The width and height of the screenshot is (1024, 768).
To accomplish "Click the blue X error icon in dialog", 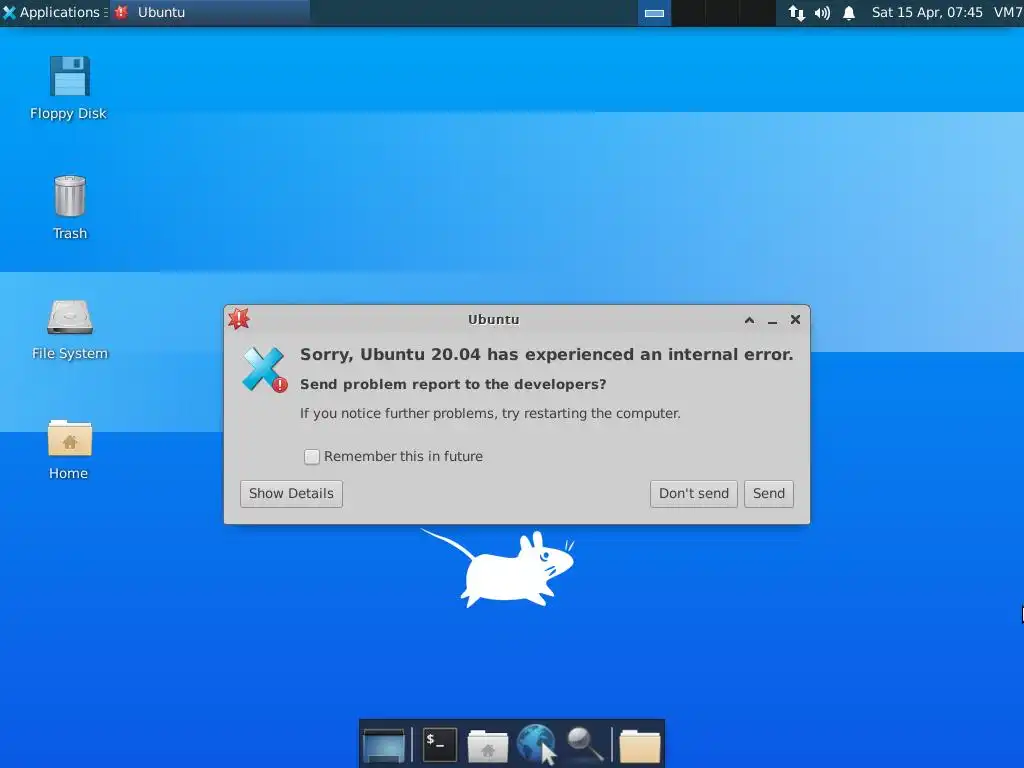I will pos(264,370).
